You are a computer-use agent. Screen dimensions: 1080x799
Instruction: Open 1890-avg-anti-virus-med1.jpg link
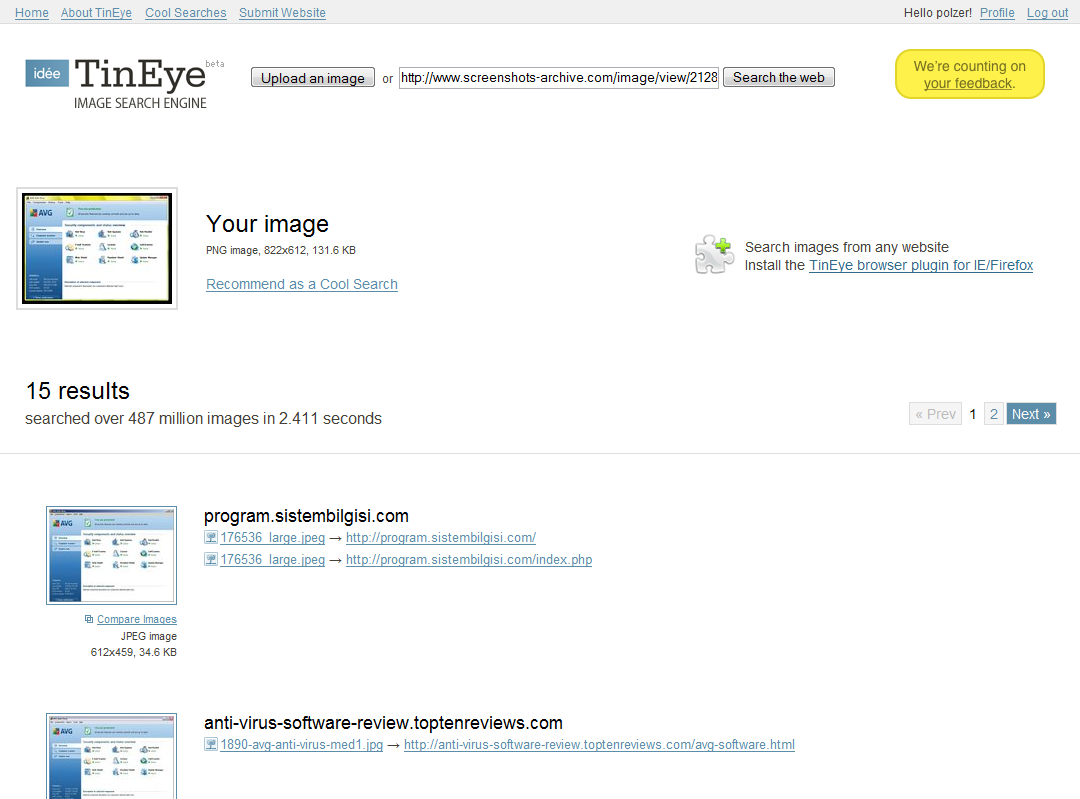coord(302,745)
